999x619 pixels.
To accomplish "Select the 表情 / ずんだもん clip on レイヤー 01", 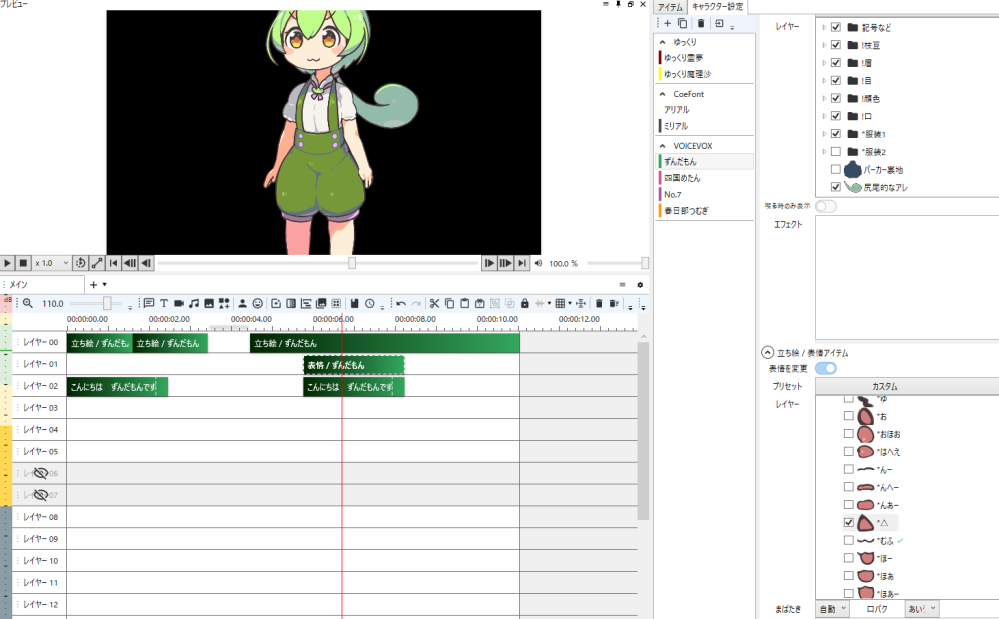I will (x=354, y=365).
